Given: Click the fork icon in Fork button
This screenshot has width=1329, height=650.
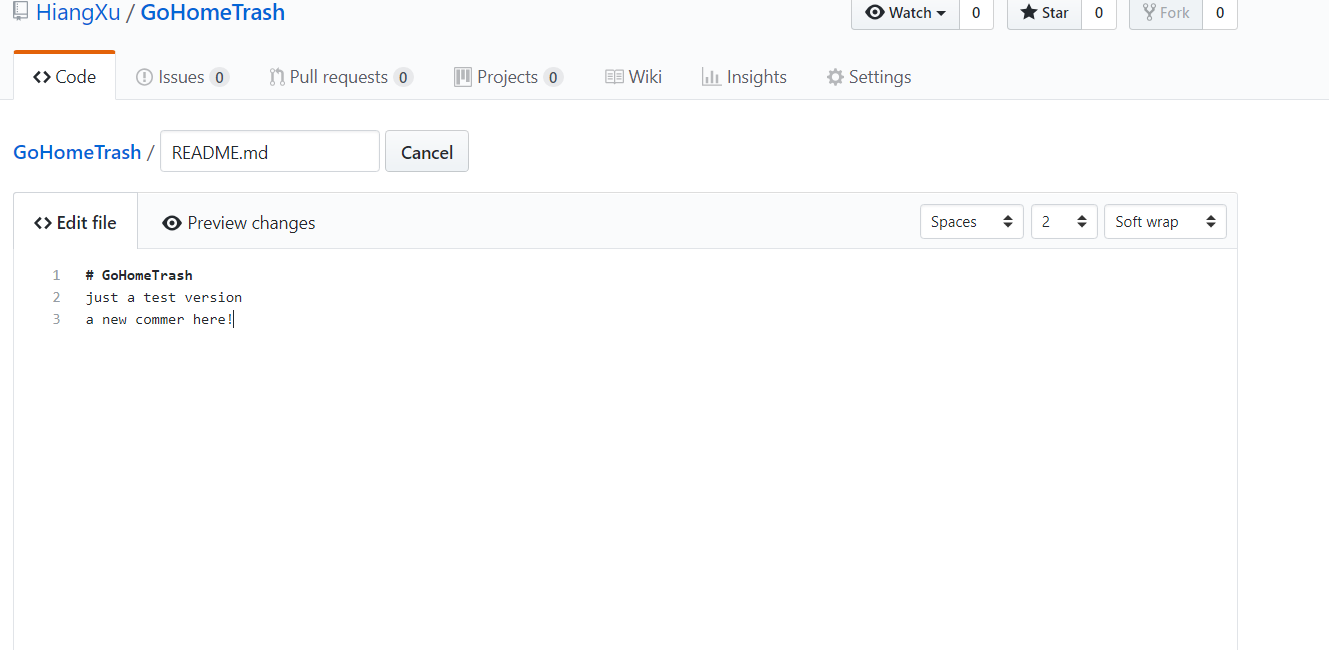Looking at the screenshot, I should coord(1149,13).
